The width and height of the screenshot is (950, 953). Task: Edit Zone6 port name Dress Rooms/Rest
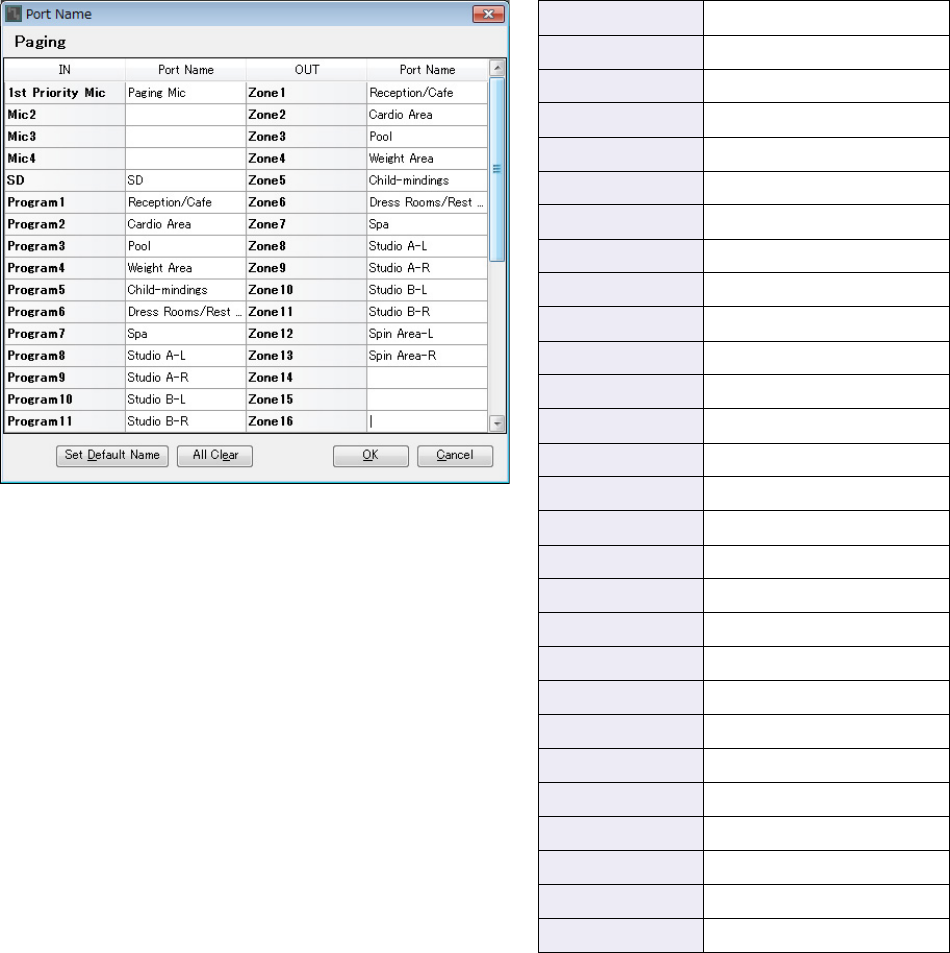tap(427, 202)
